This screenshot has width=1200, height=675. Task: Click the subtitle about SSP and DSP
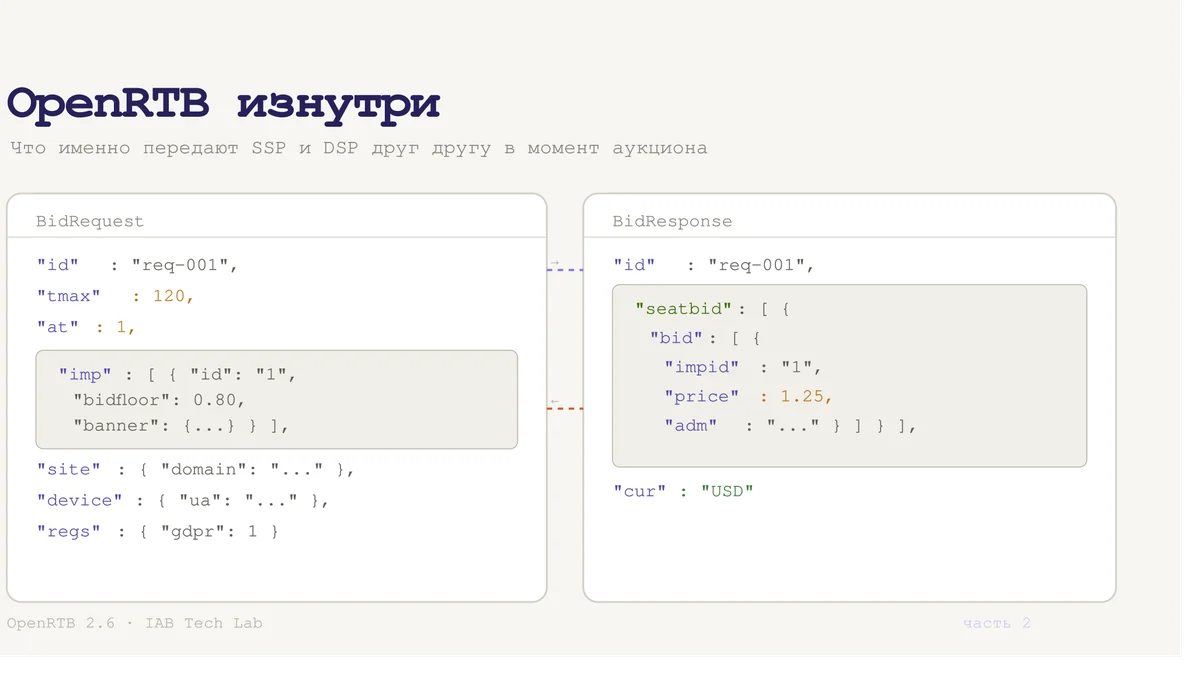[359, 148]
